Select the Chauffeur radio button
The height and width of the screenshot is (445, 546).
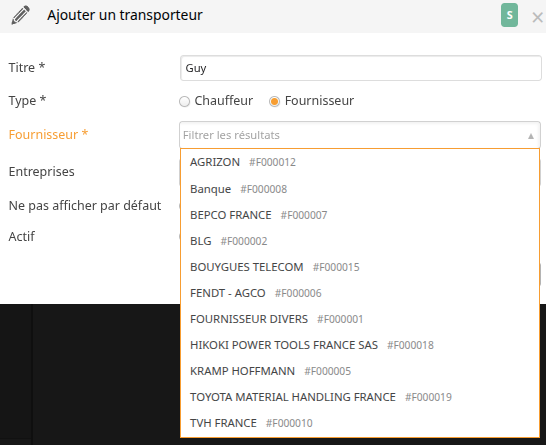185,101
